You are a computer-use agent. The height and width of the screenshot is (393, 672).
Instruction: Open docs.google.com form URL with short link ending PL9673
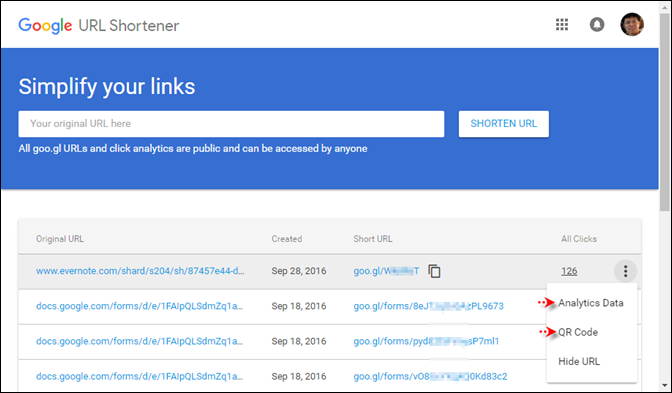point(139,306)
